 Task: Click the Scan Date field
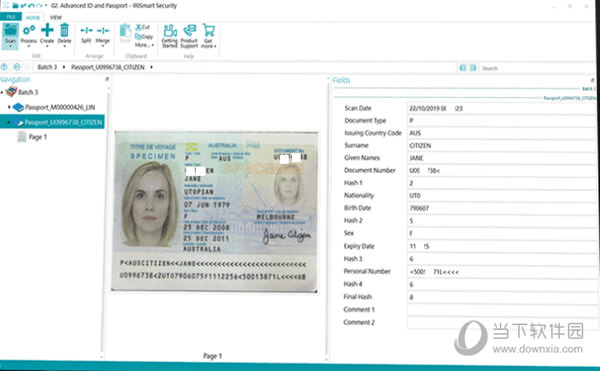(x=501, y=108)
